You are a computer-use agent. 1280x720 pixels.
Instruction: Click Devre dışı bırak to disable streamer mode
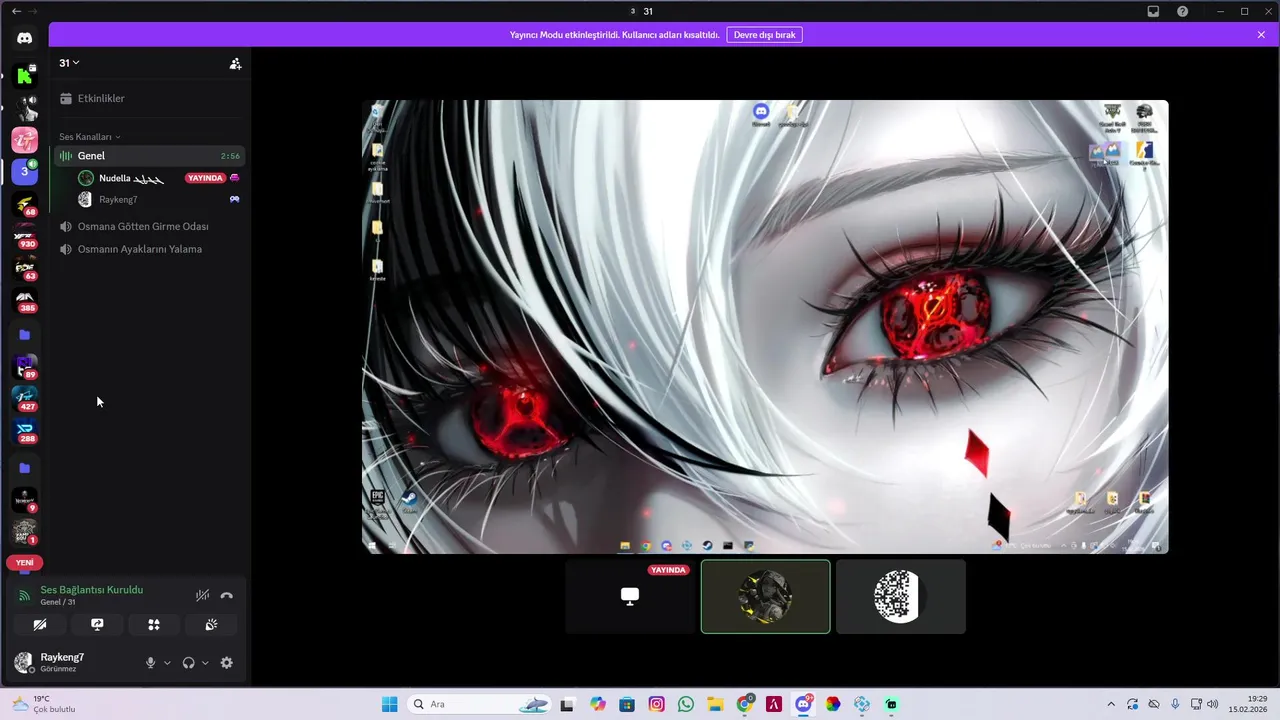764,34
